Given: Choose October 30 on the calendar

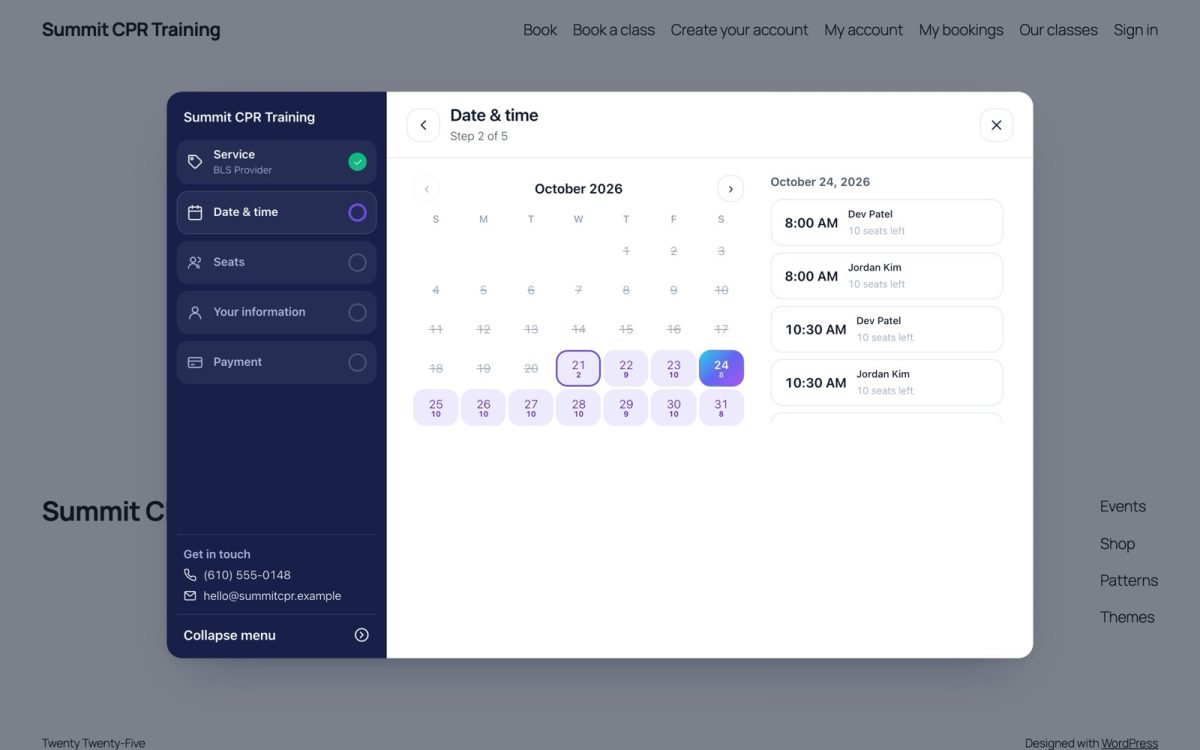Looking at the screenshot, I should (674, 407).
